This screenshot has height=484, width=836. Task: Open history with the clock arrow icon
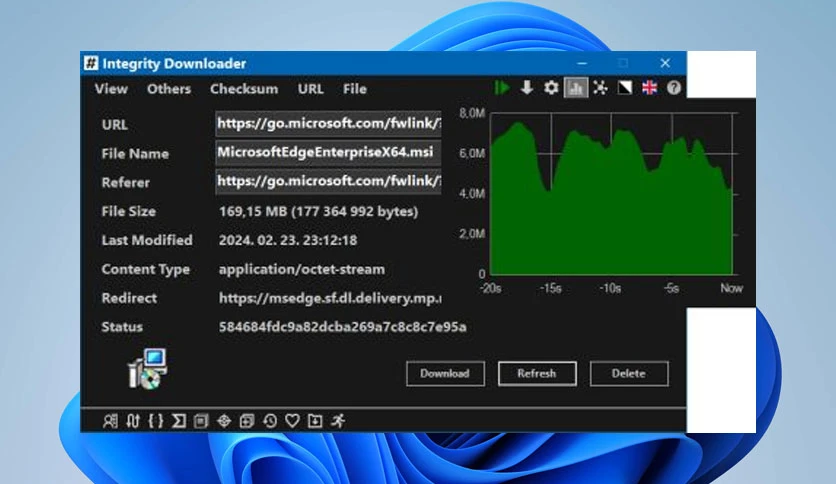click(x=270, y=421)
